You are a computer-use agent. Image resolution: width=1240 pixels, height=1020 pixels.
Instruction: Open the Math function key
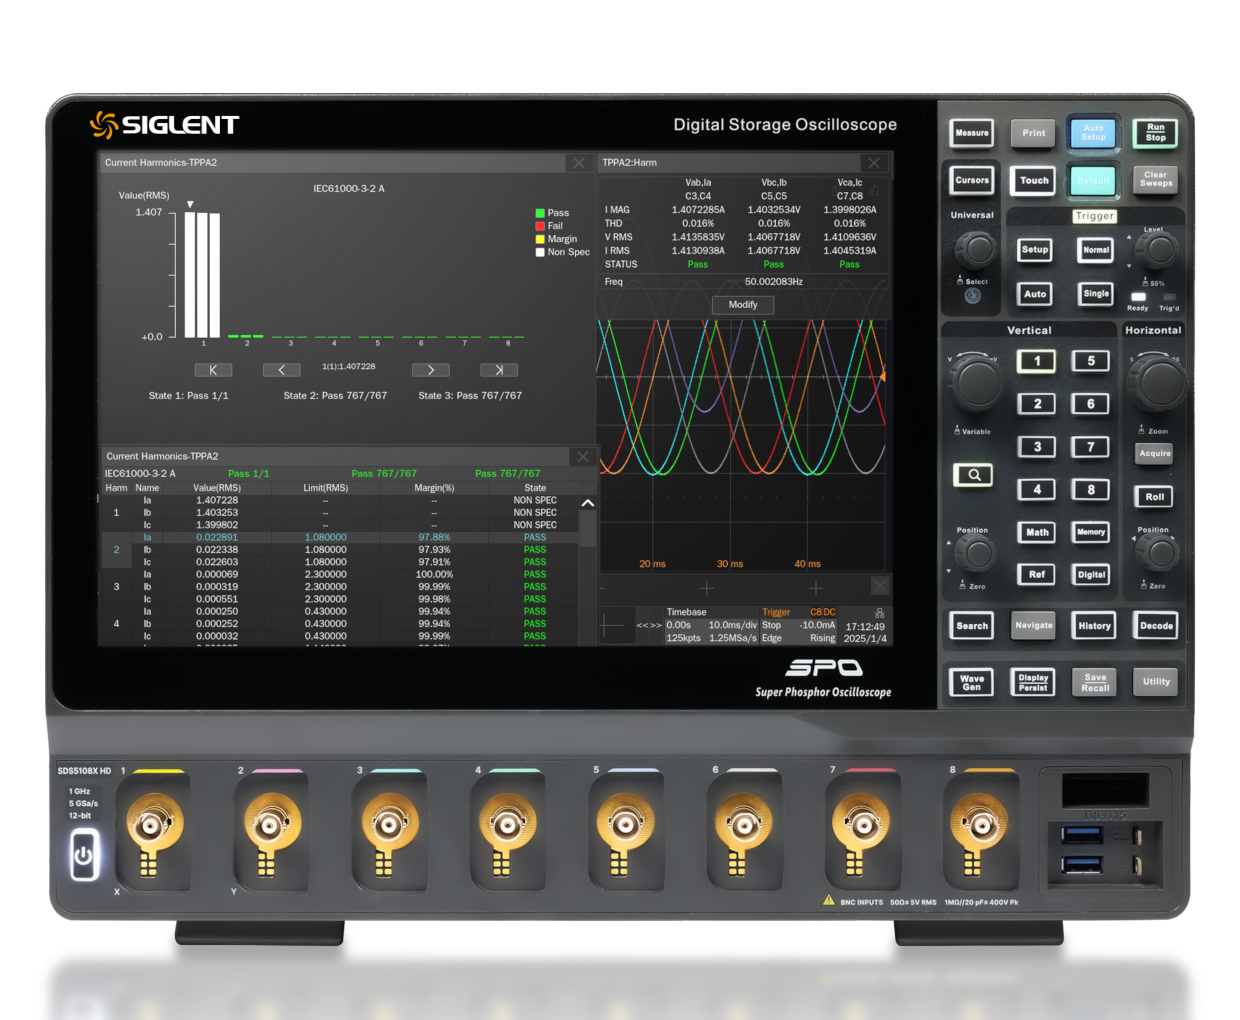[1037, 532]
